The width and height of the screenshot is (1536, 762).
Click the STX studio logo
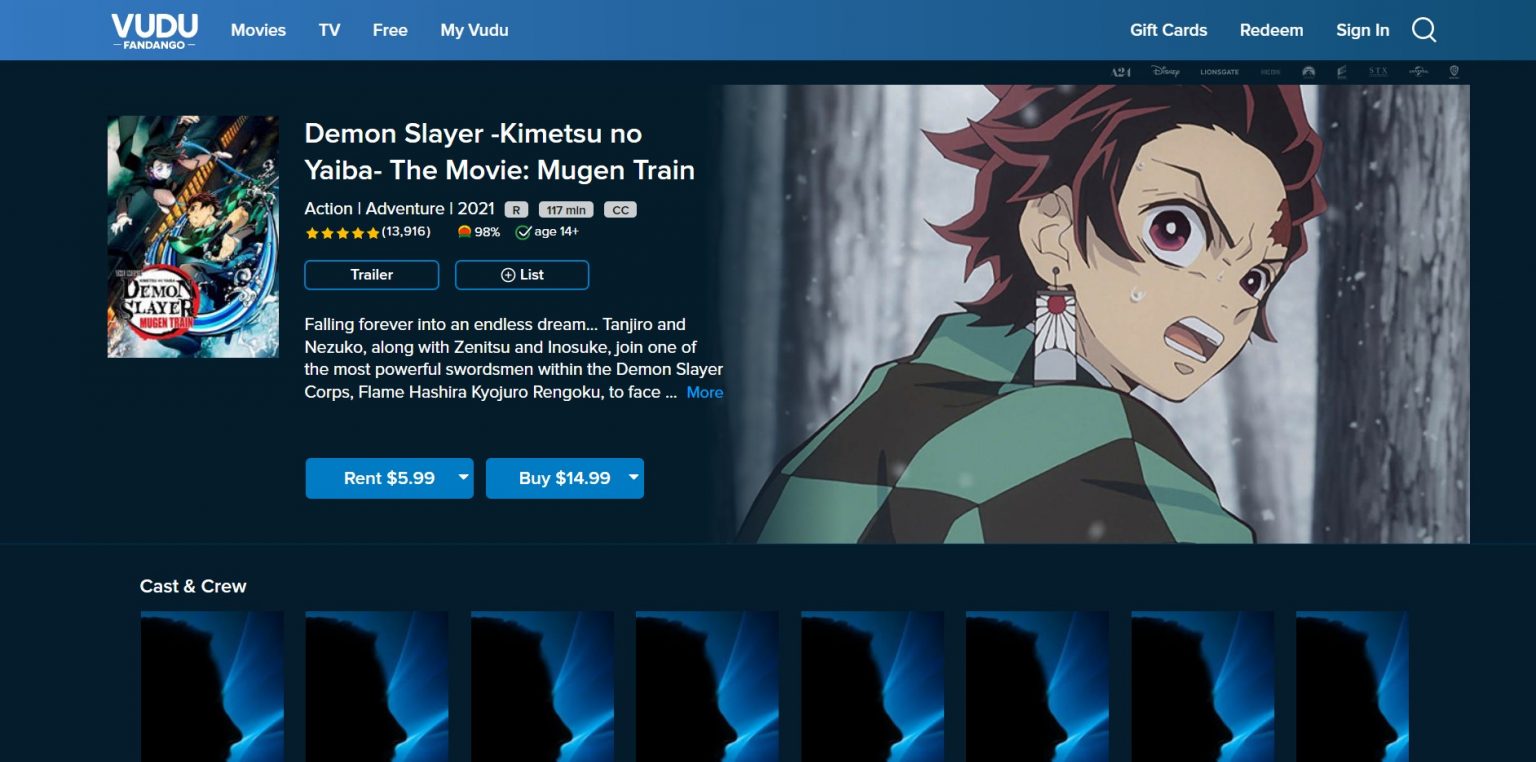pos(1378,72)
